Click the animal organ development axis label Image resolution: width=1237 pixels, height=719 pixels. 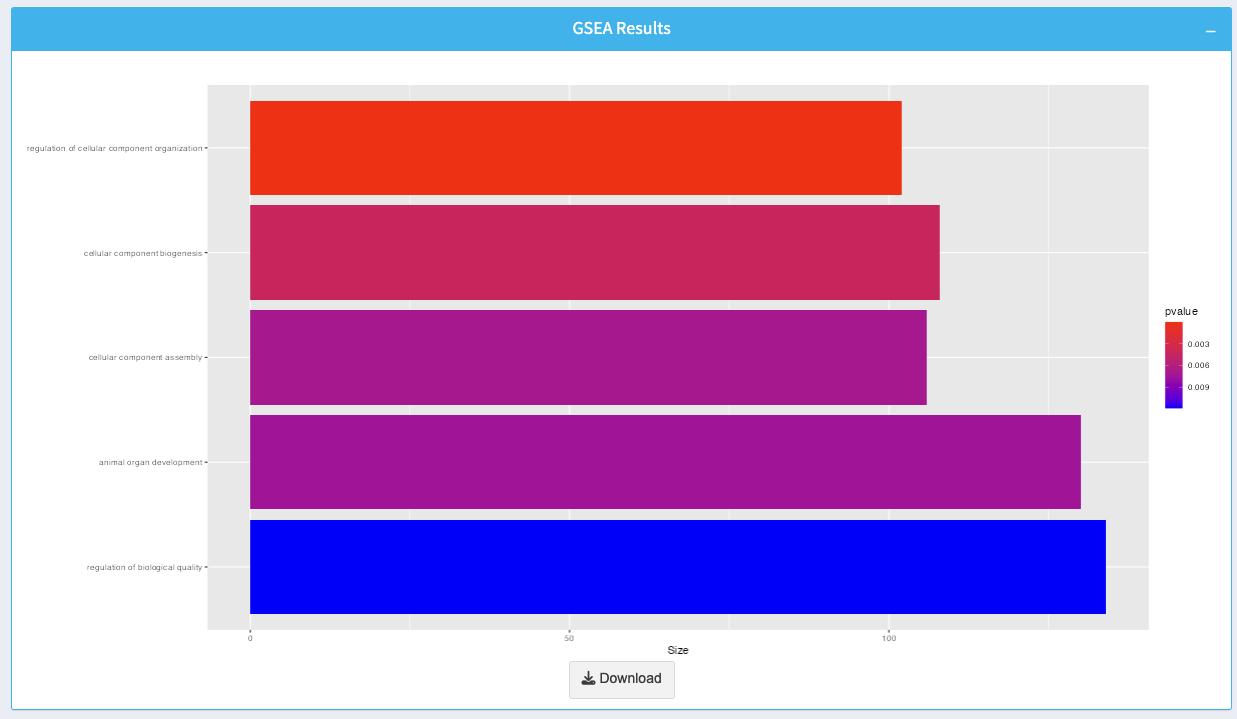(150, 463)
